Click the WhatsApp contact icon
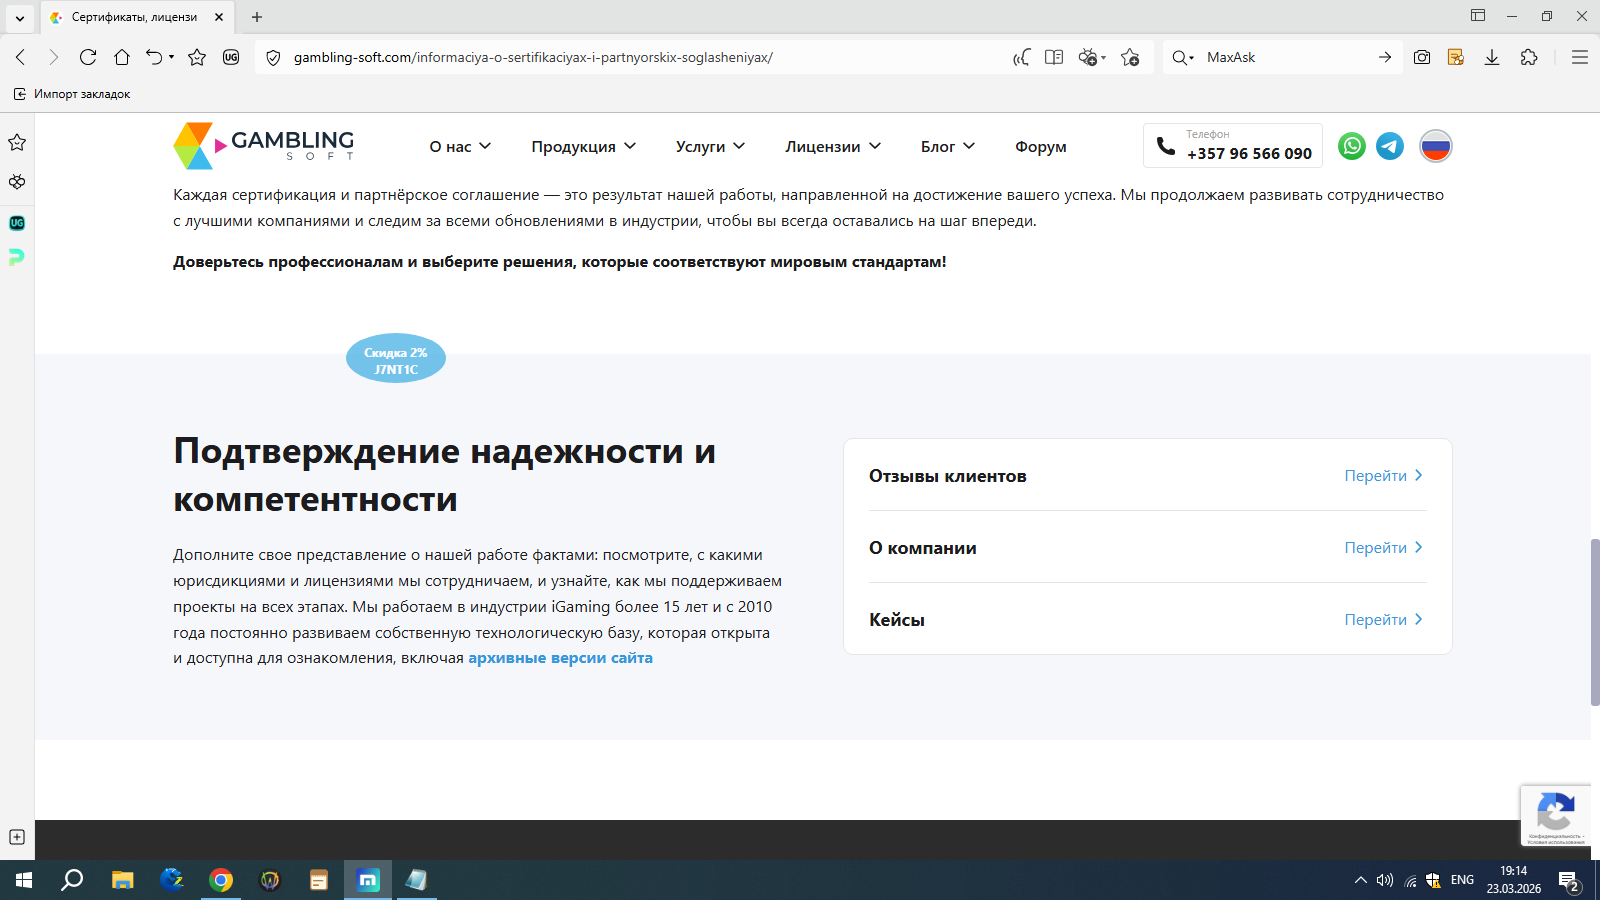The height and width of the screenshot is (900, 1600). click(x=1351, y=146)
